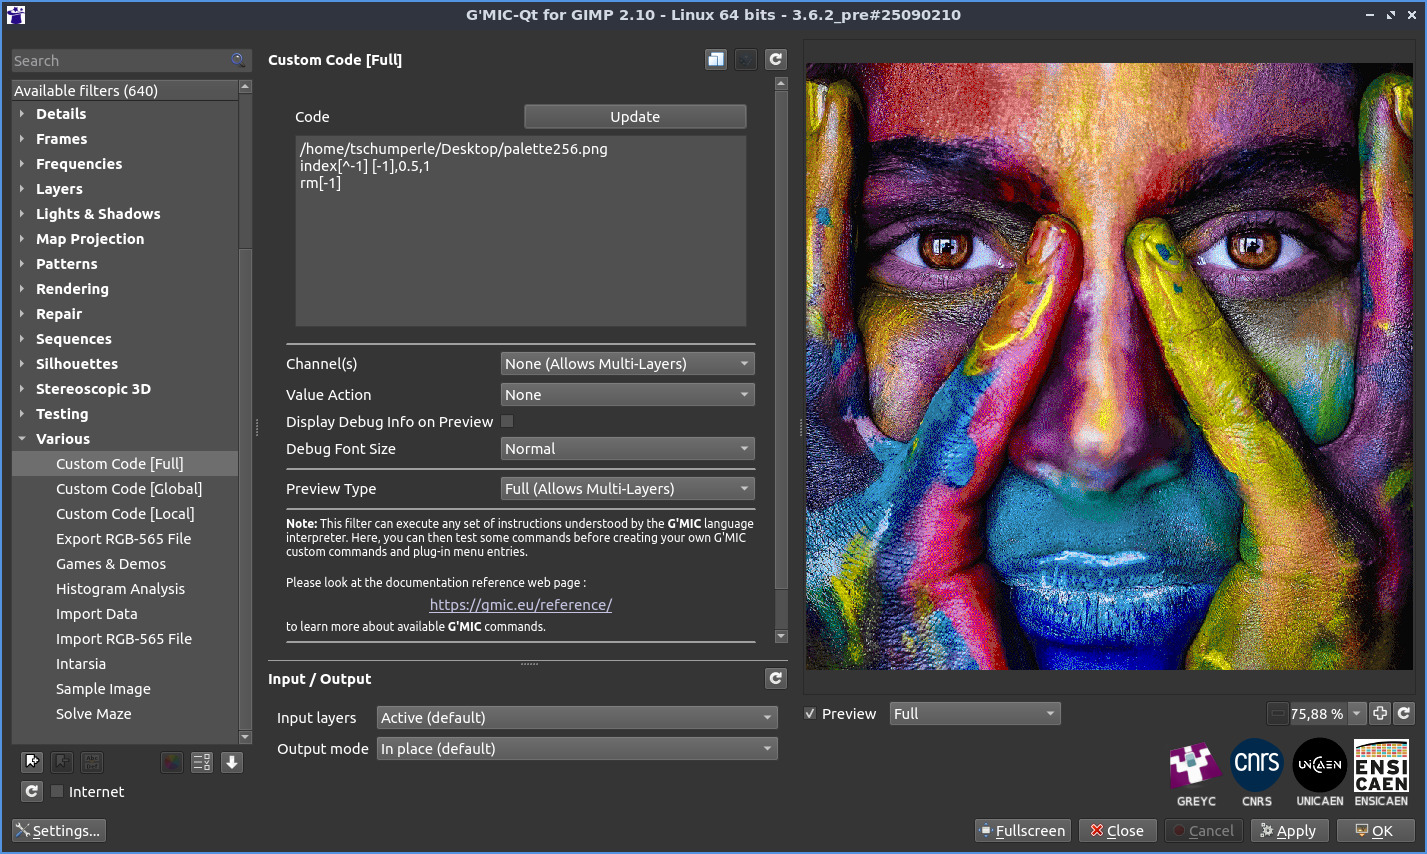Open the gmic.eu/reference link

coord(520,605)
